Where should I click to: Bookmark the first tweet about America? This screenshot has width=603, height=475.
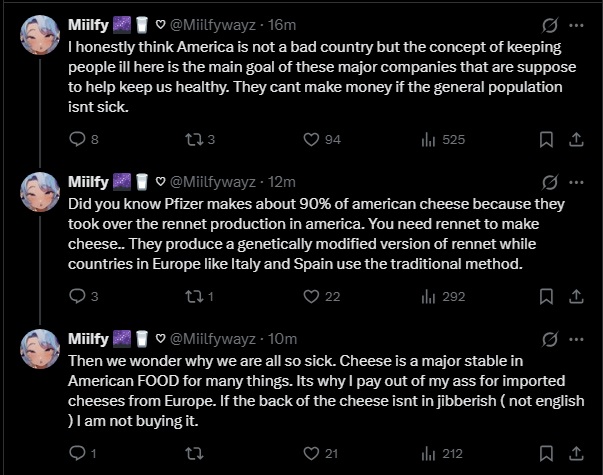pyautogui.click(x=546, y=139)
